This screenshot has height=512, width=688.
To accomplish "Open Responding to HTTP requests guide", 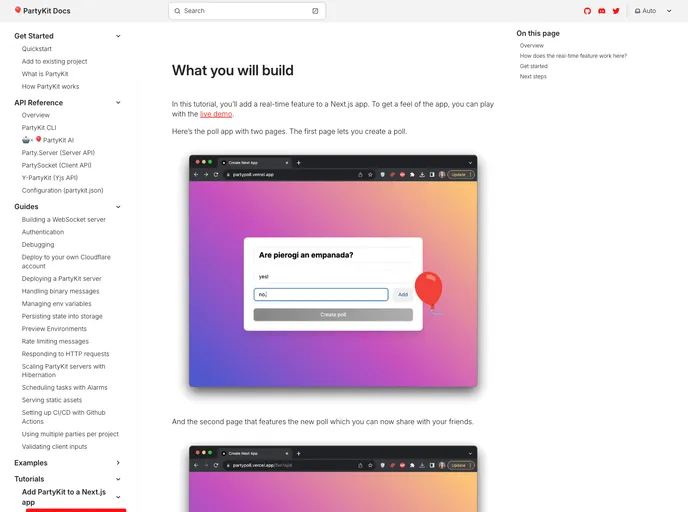I will pos(65,354).
